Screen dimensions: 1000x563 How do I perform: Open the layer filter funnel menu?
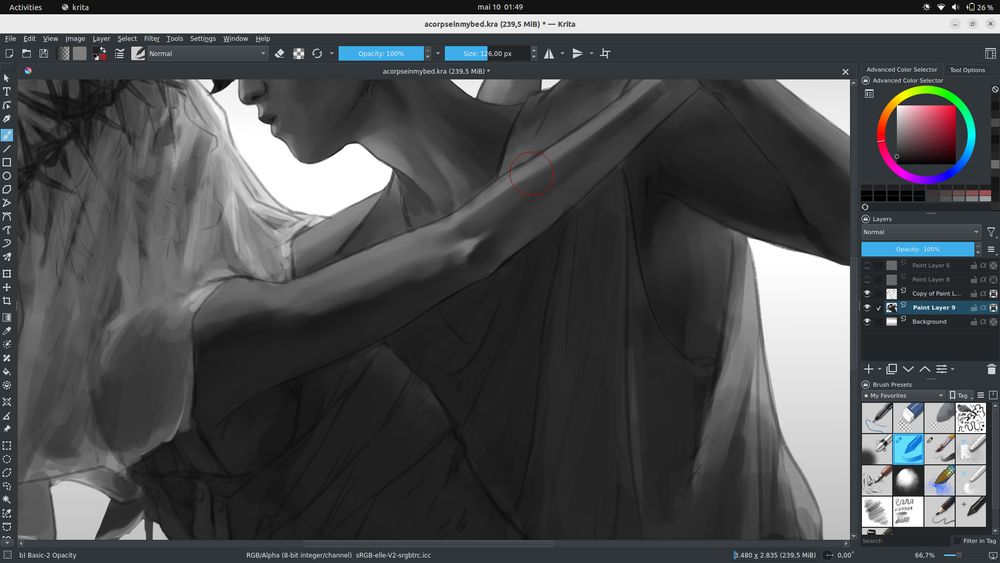[x=991, y=232]
